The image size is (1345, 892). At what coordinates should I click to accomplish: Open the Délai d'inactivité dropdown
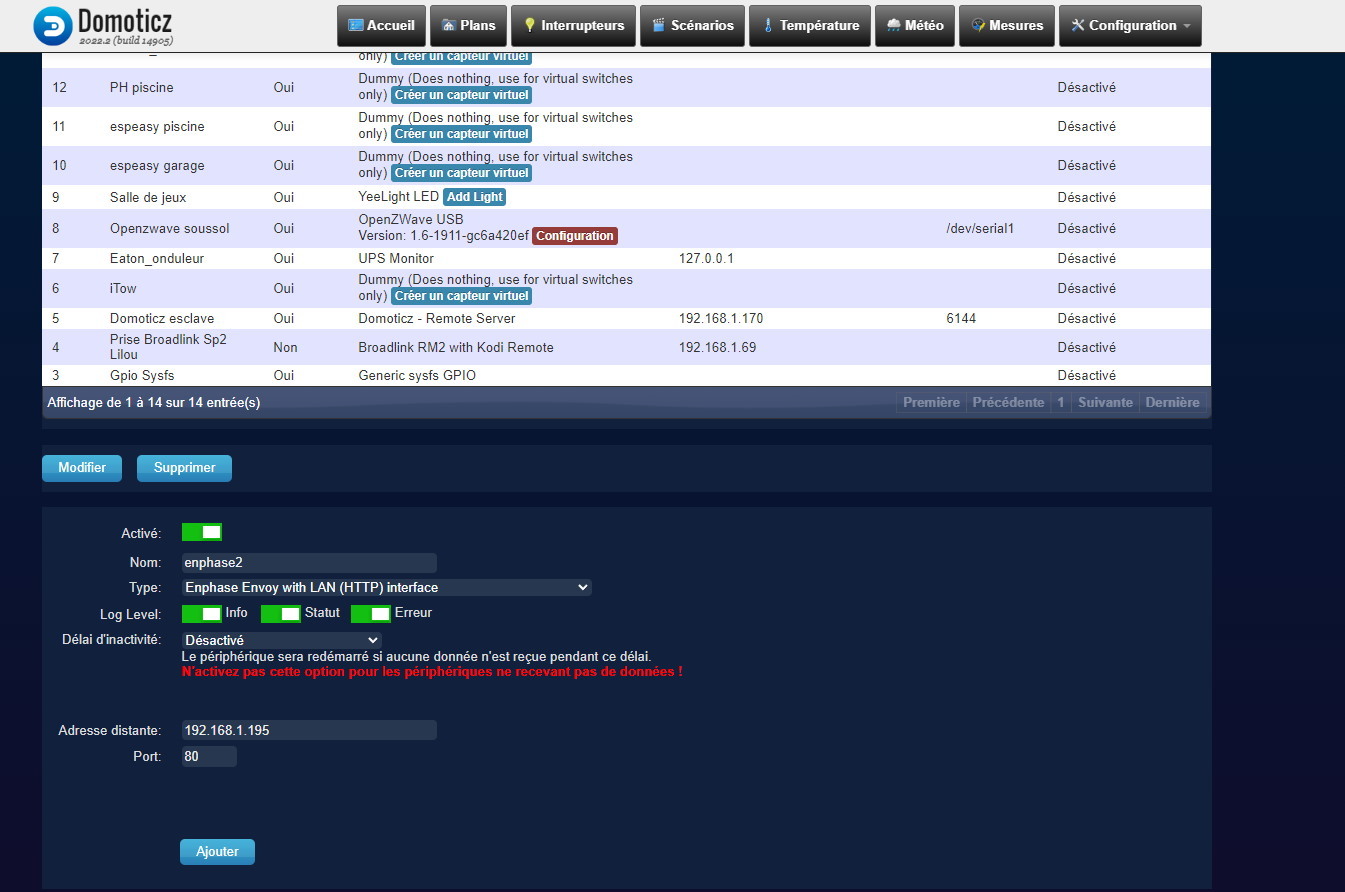click(282, 640)
